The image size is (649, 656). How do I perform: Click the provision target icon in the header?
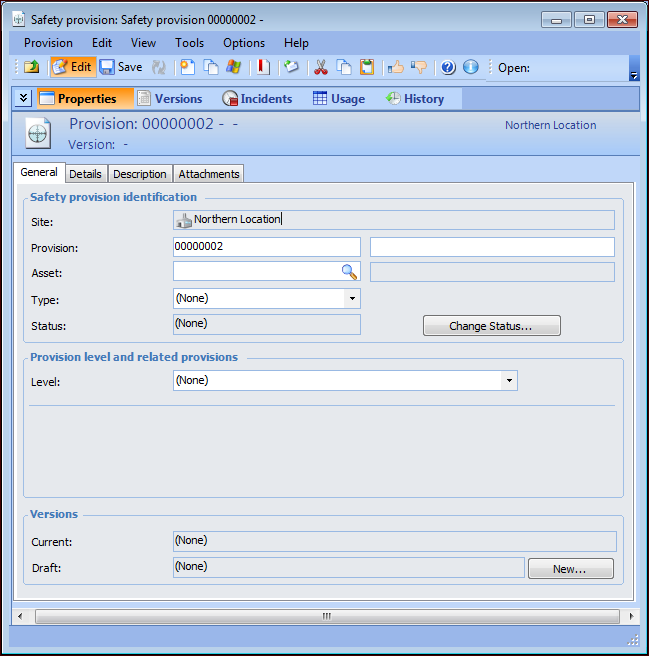(x=38, y=133)
